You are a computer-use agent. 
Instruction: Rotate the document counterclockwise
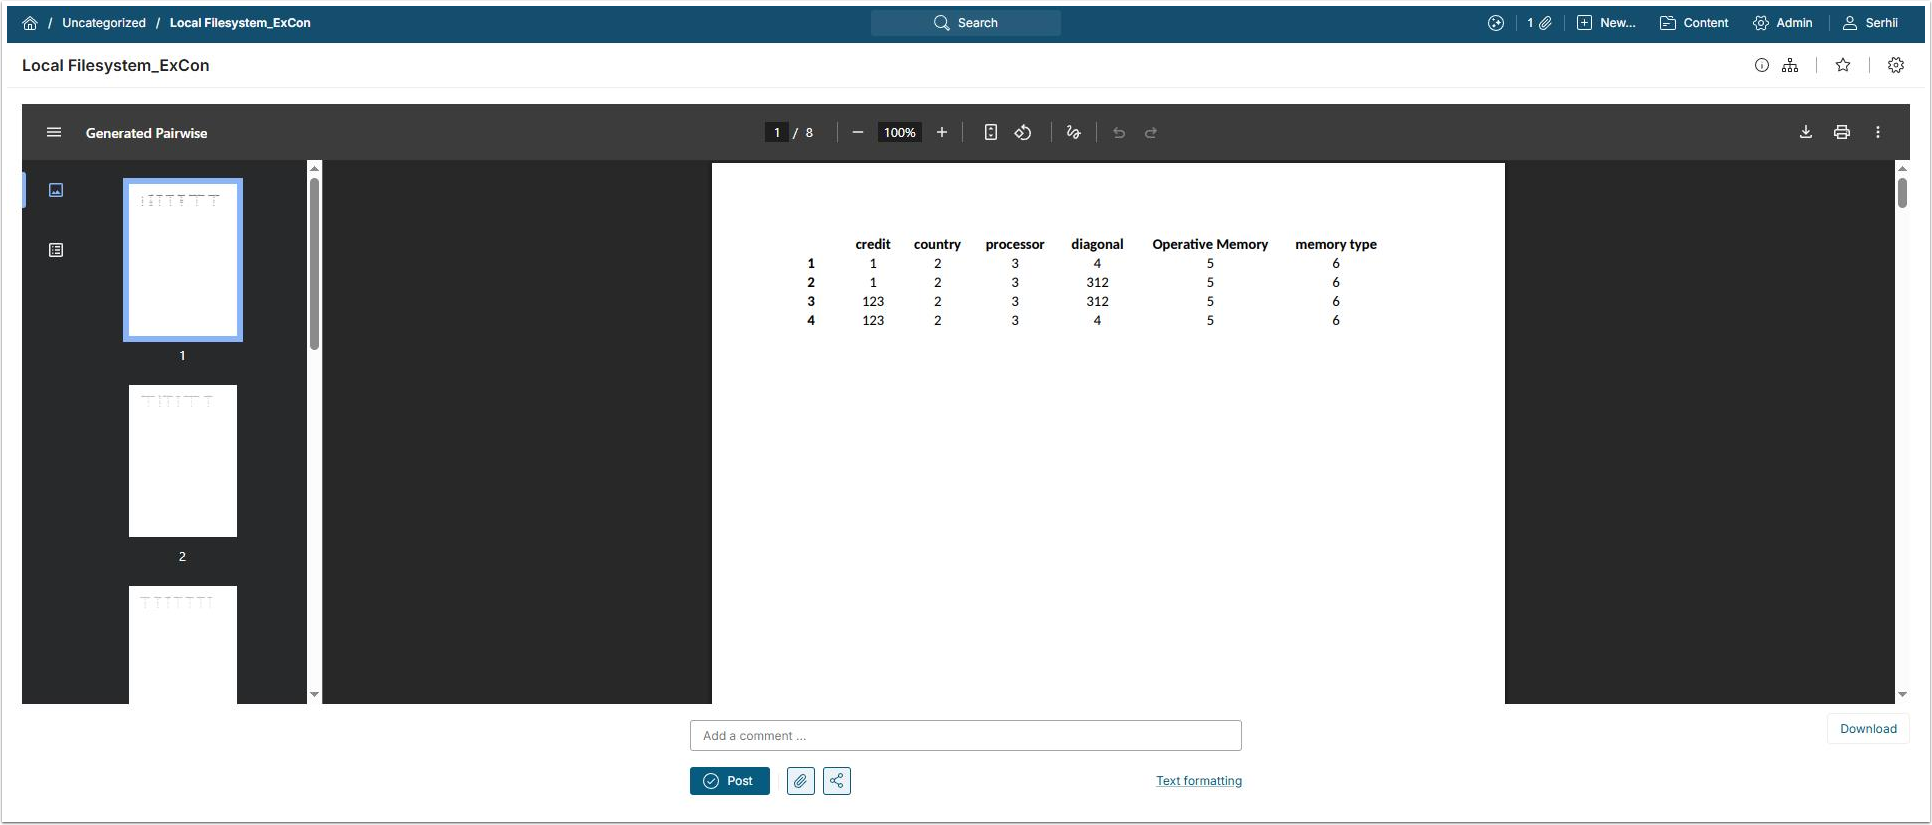(x=1023, y=133)
